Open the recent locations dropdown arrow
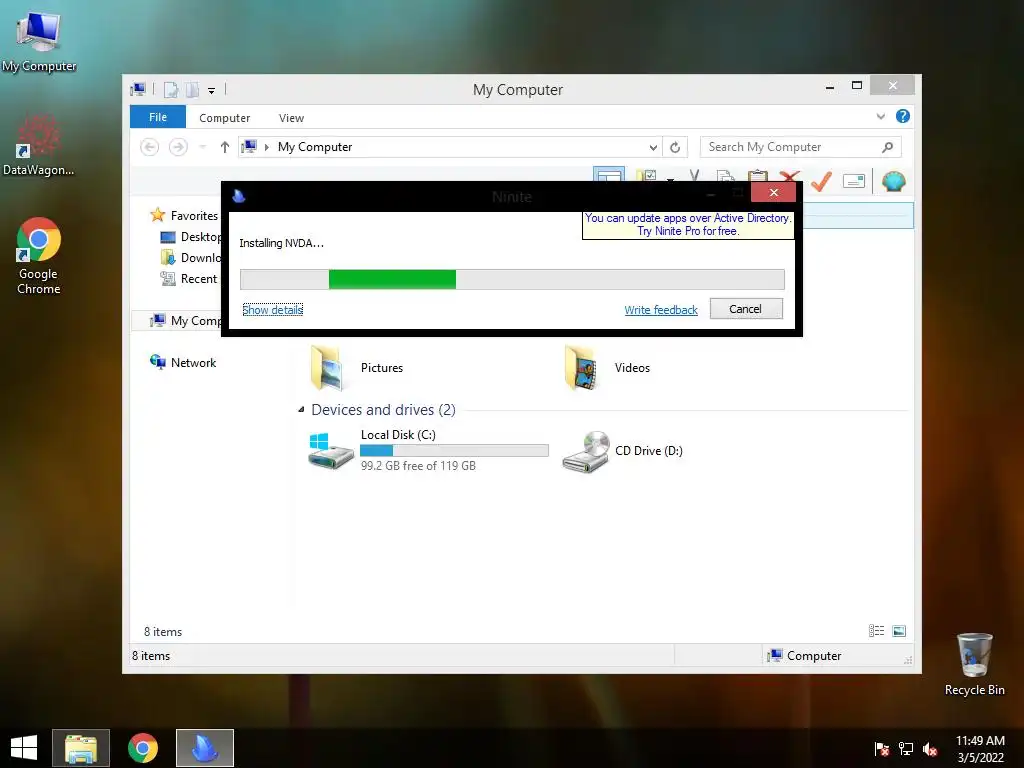Image resolution: width=1024 pixels, height=768 pixels. click(x=202, y=147)
